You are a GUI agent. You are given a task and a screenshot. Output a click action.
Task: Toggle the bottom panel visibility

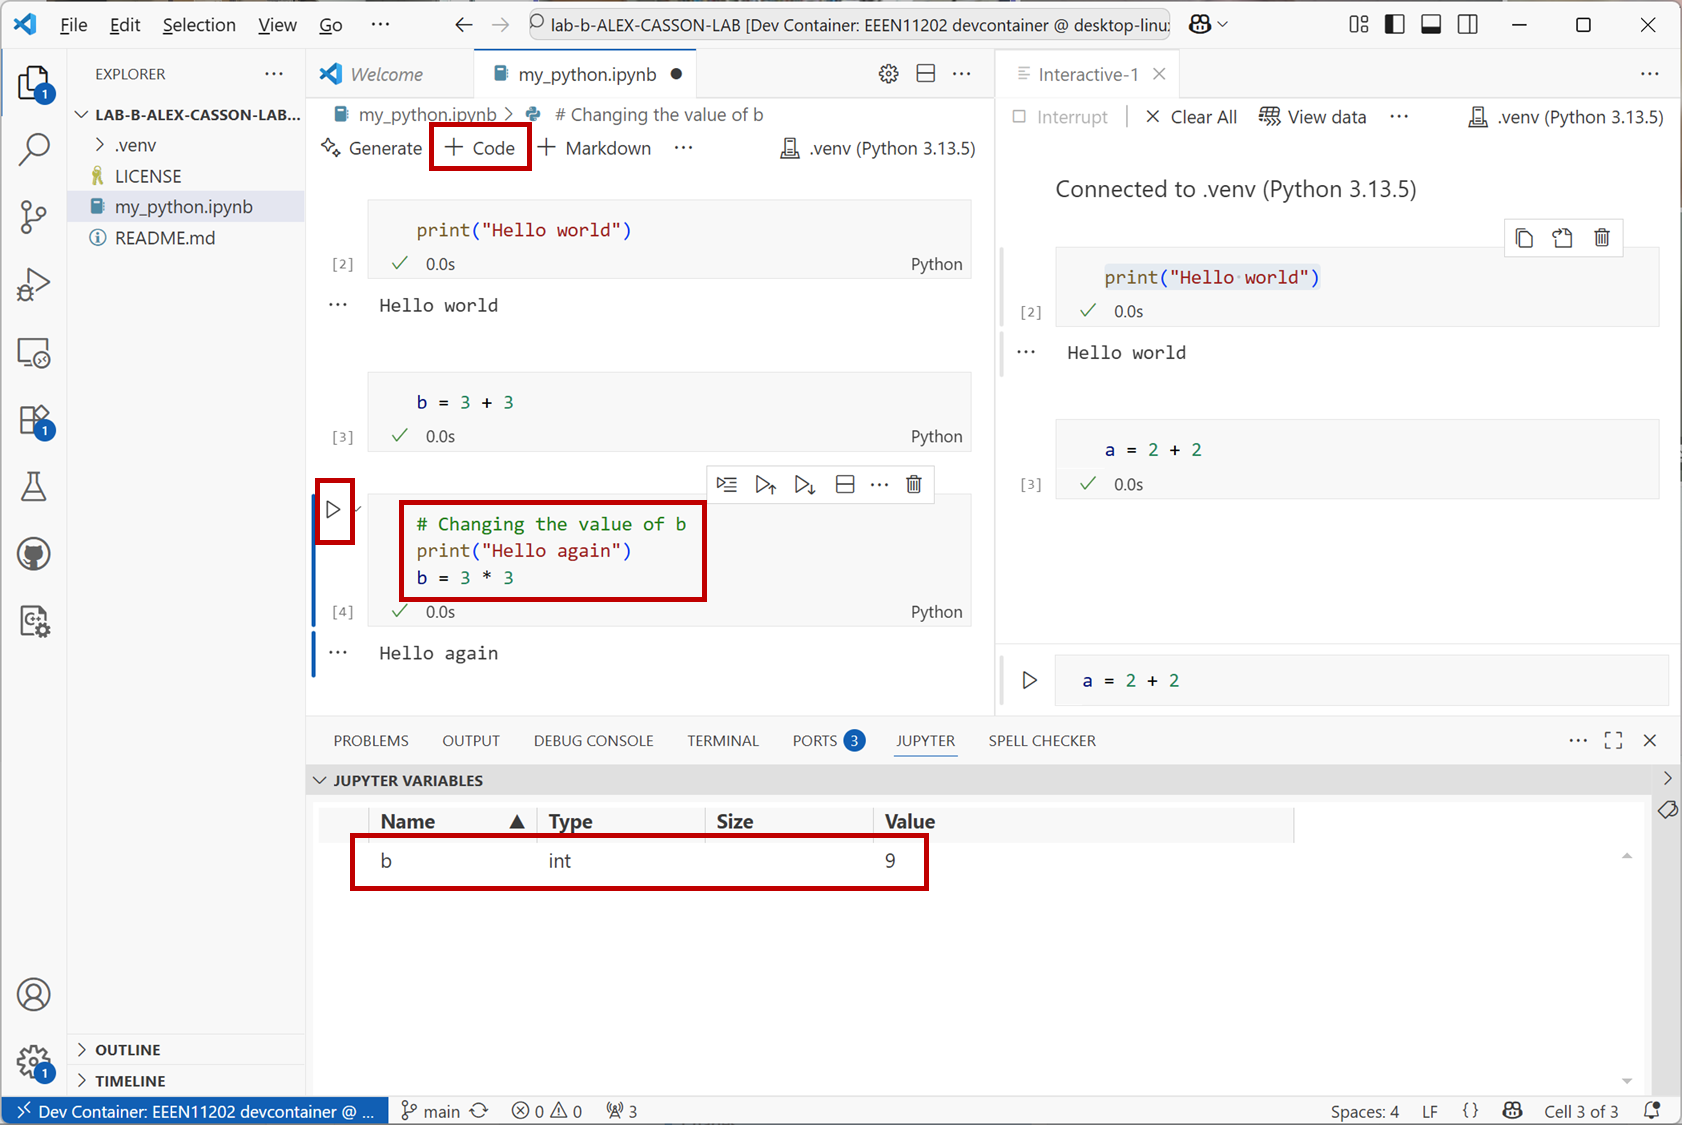(x=1431, y=25)
